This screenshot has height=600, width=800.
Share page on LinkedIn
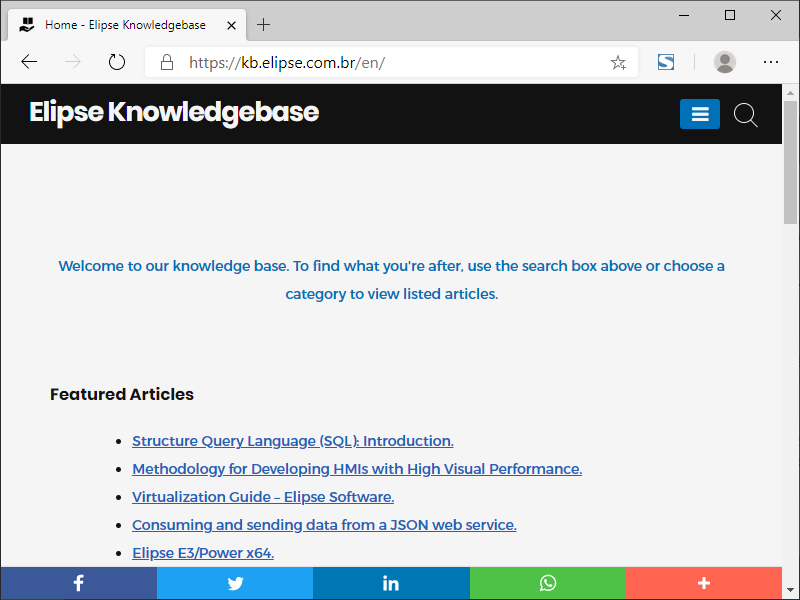(x=391, y=583)
